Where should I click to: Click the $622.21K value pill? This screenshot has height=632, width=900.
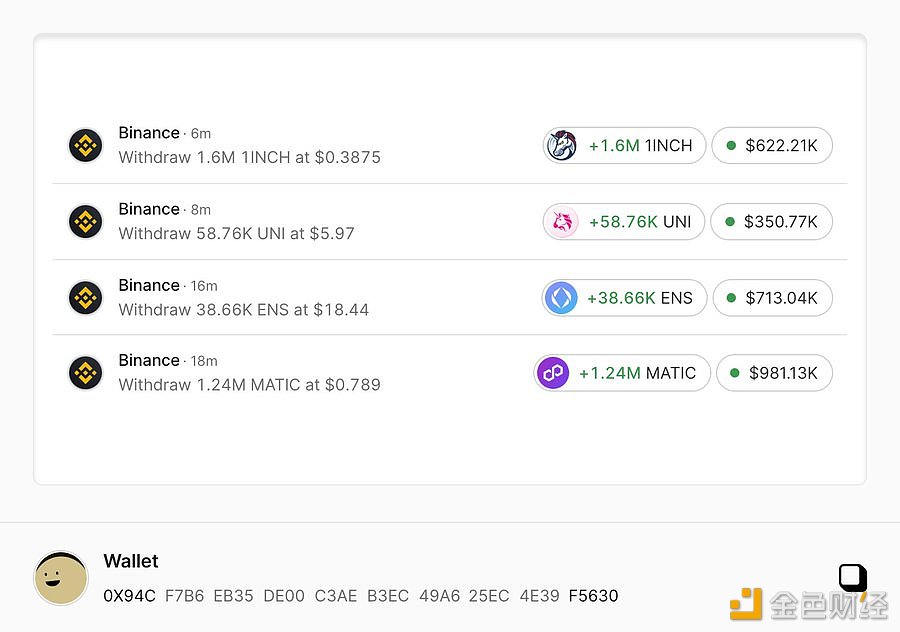point(772,145)
